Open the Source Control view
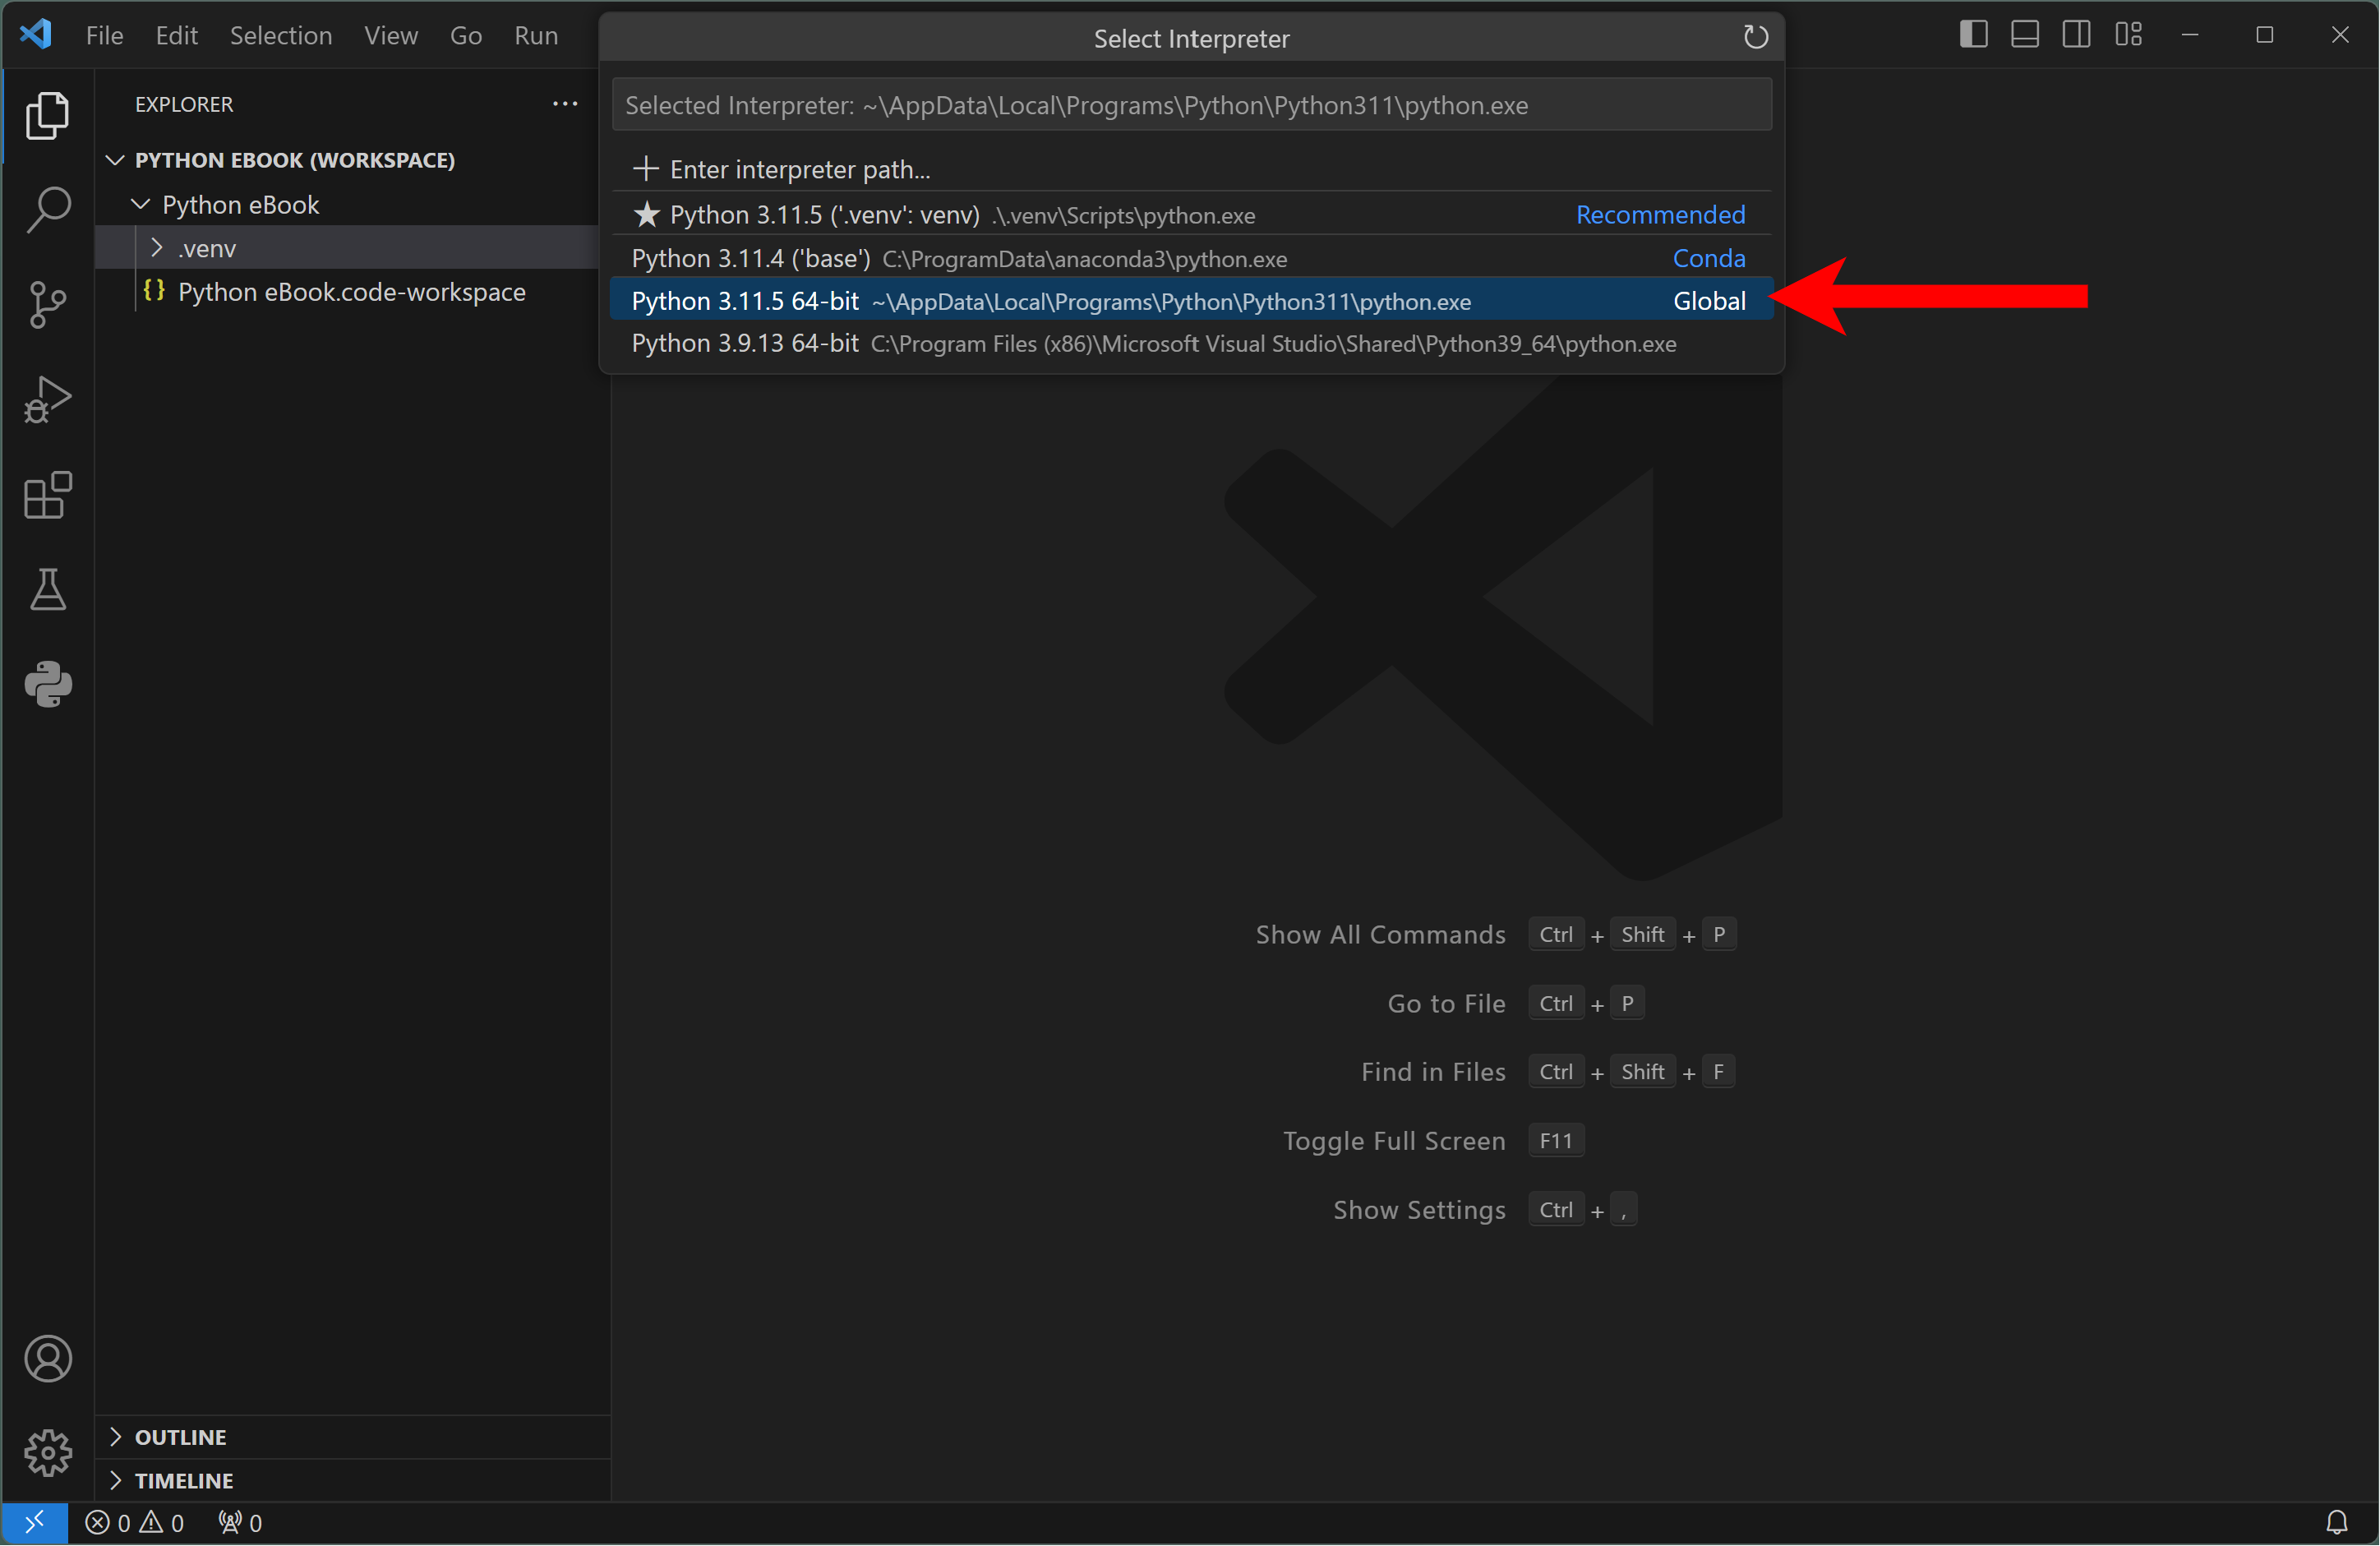Screen dimensions: 2380x1546 coord(47,304)
